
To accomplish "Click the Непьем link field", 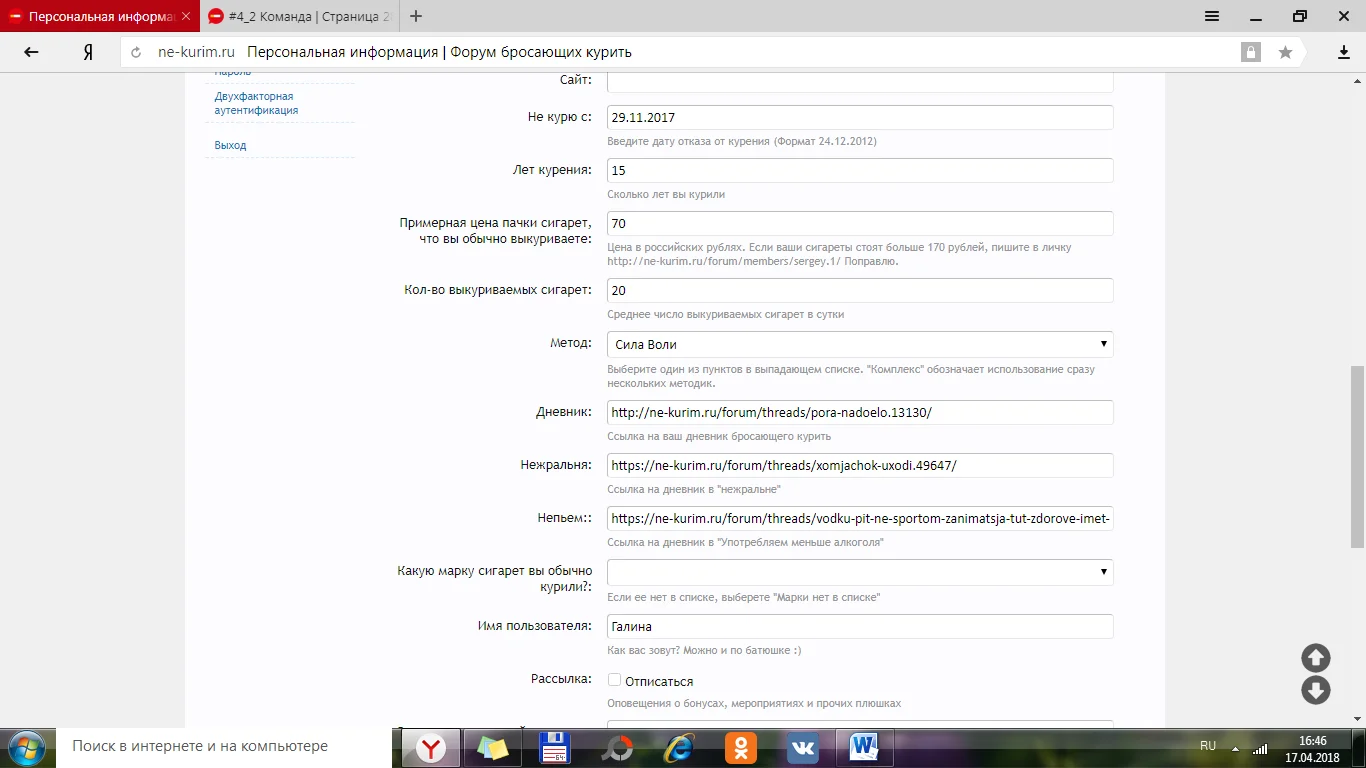I will [860, 518].
